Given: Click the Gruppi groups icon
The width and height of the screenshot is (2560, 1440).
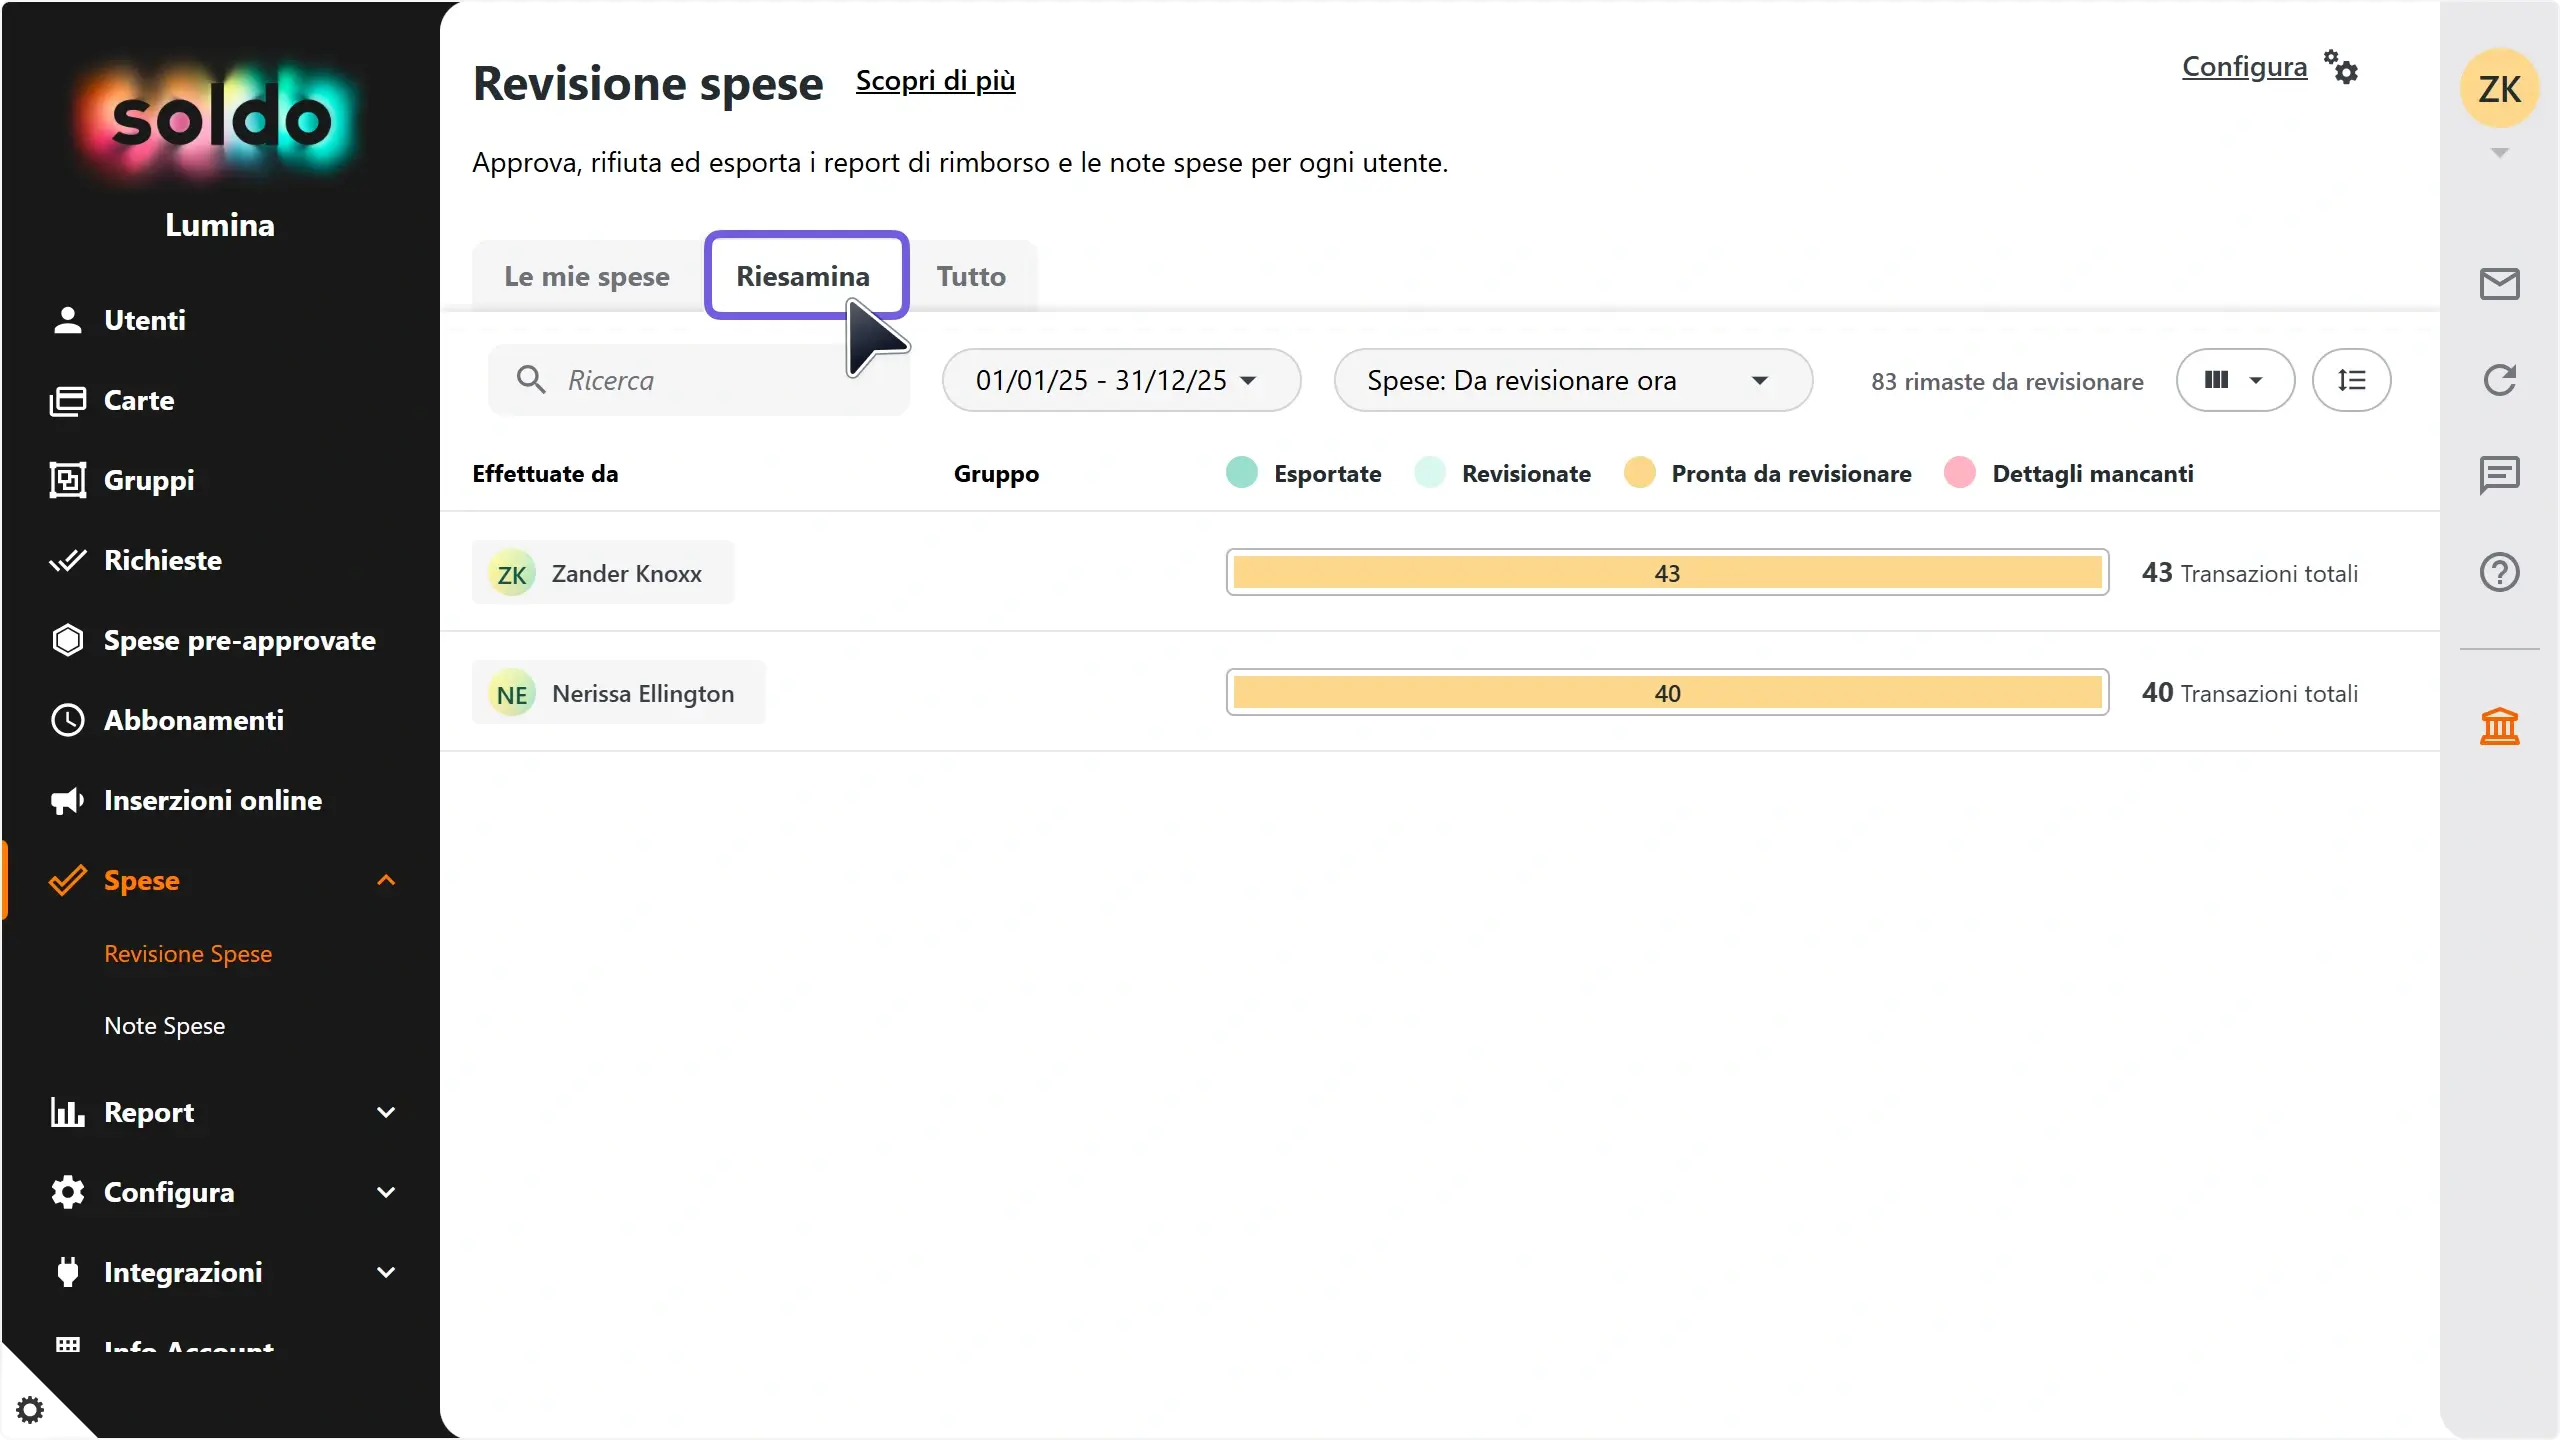Looking at the screenshot, I should pos(67,480).
